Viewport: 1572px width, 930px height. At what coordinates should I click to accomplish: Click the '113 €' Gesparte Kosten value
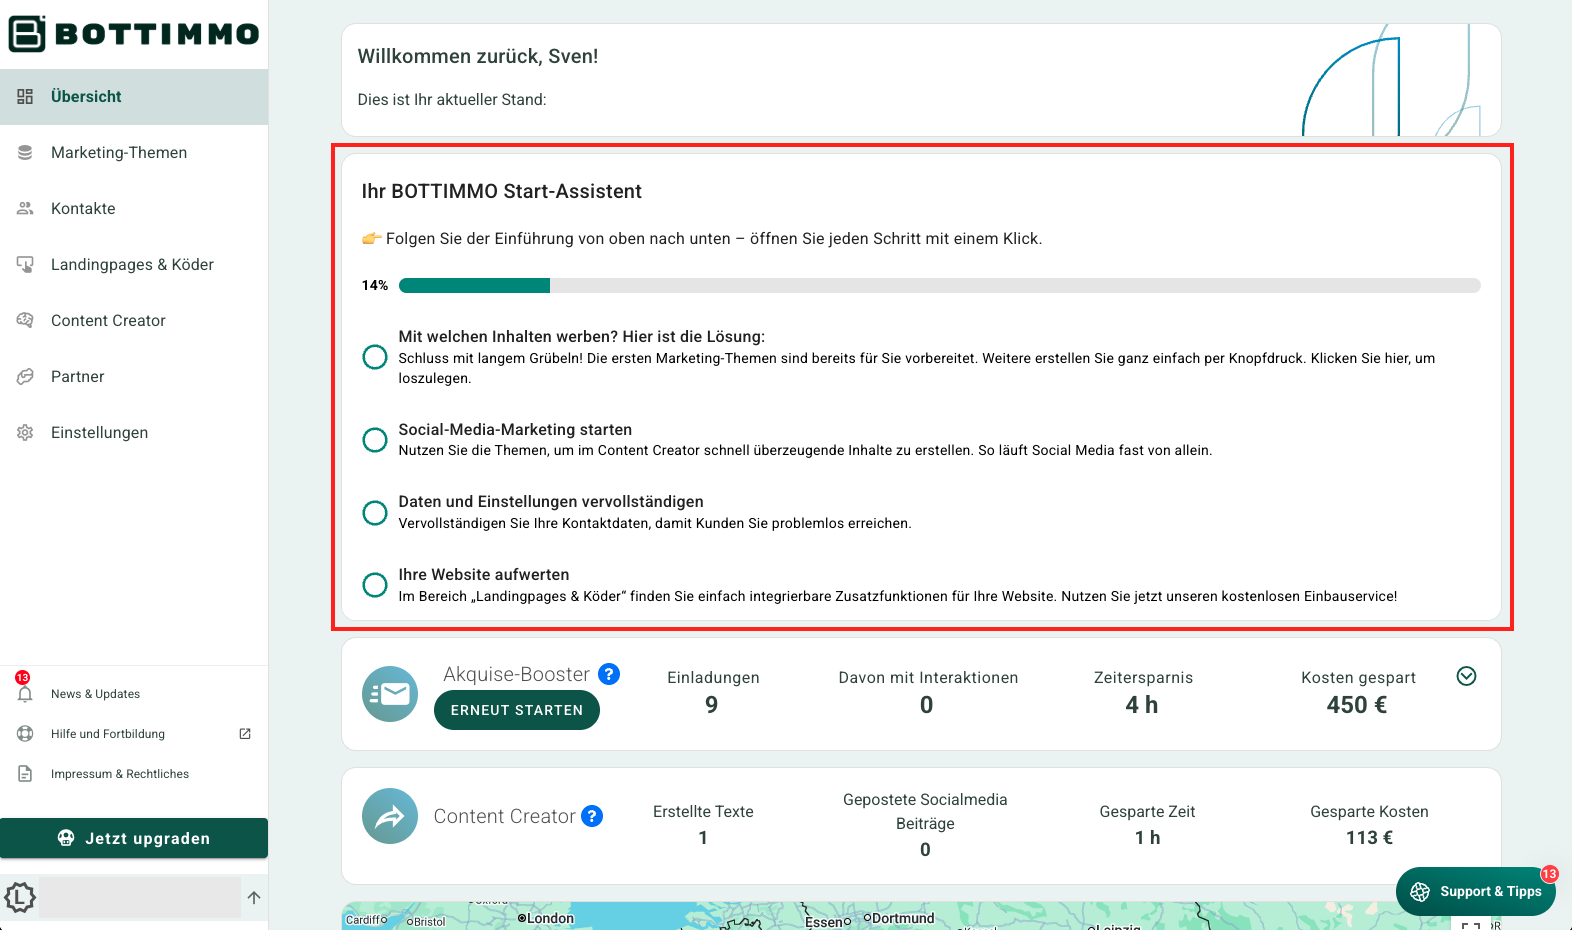coord(1370,838)
